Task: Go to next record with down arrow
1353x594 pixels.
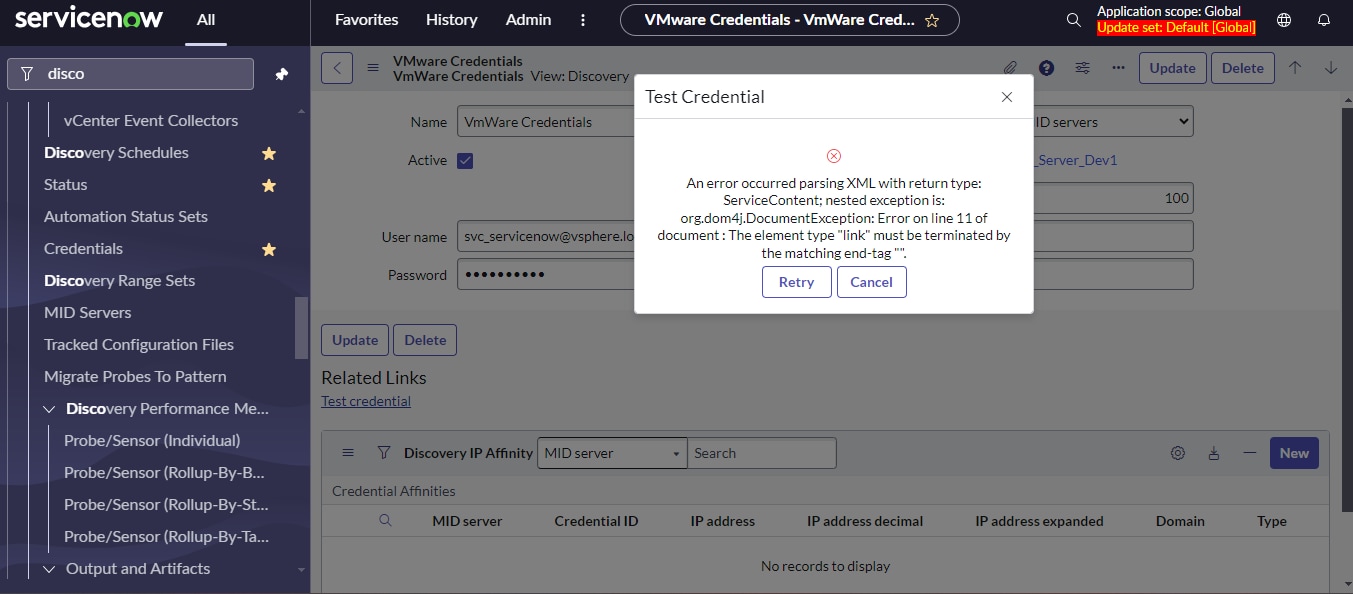Action: coord(1331,68)
